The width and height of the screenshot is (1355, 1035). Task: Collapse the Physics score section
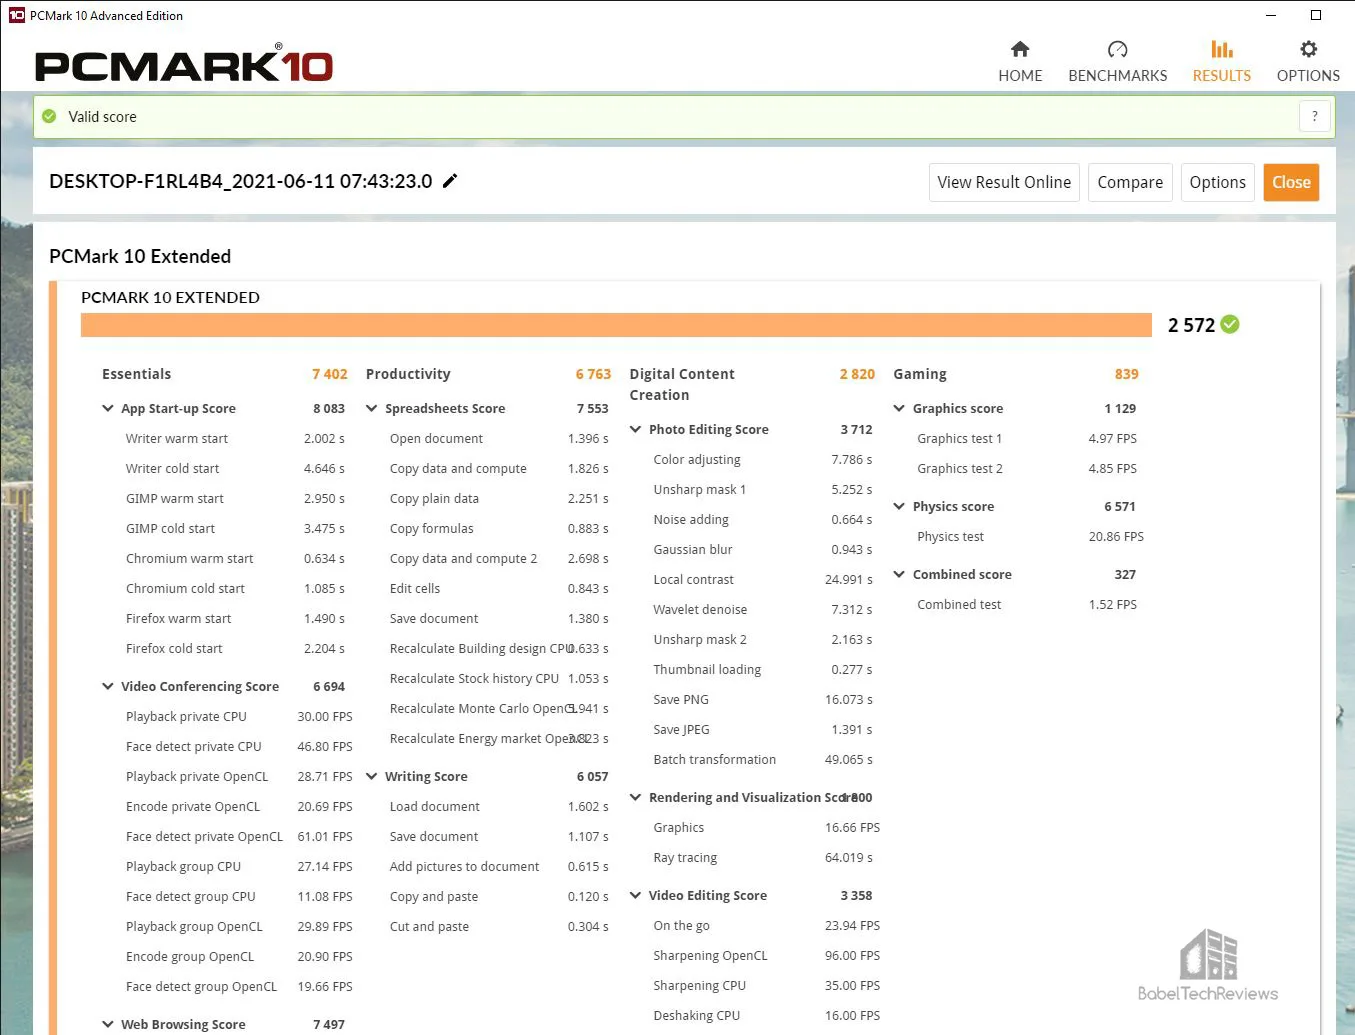pos(899,506)
